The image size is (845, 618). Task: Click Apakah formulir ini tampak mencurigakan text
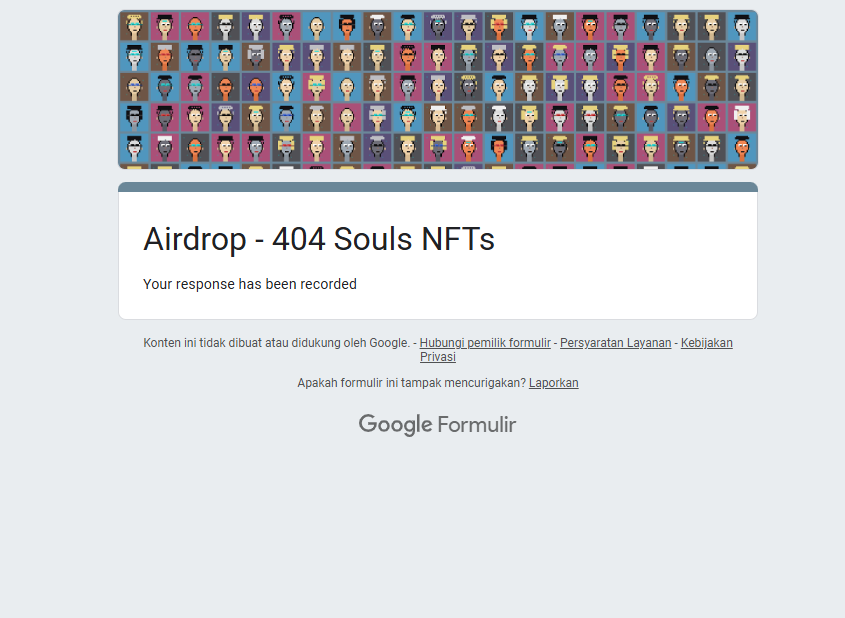click(412, 383)
